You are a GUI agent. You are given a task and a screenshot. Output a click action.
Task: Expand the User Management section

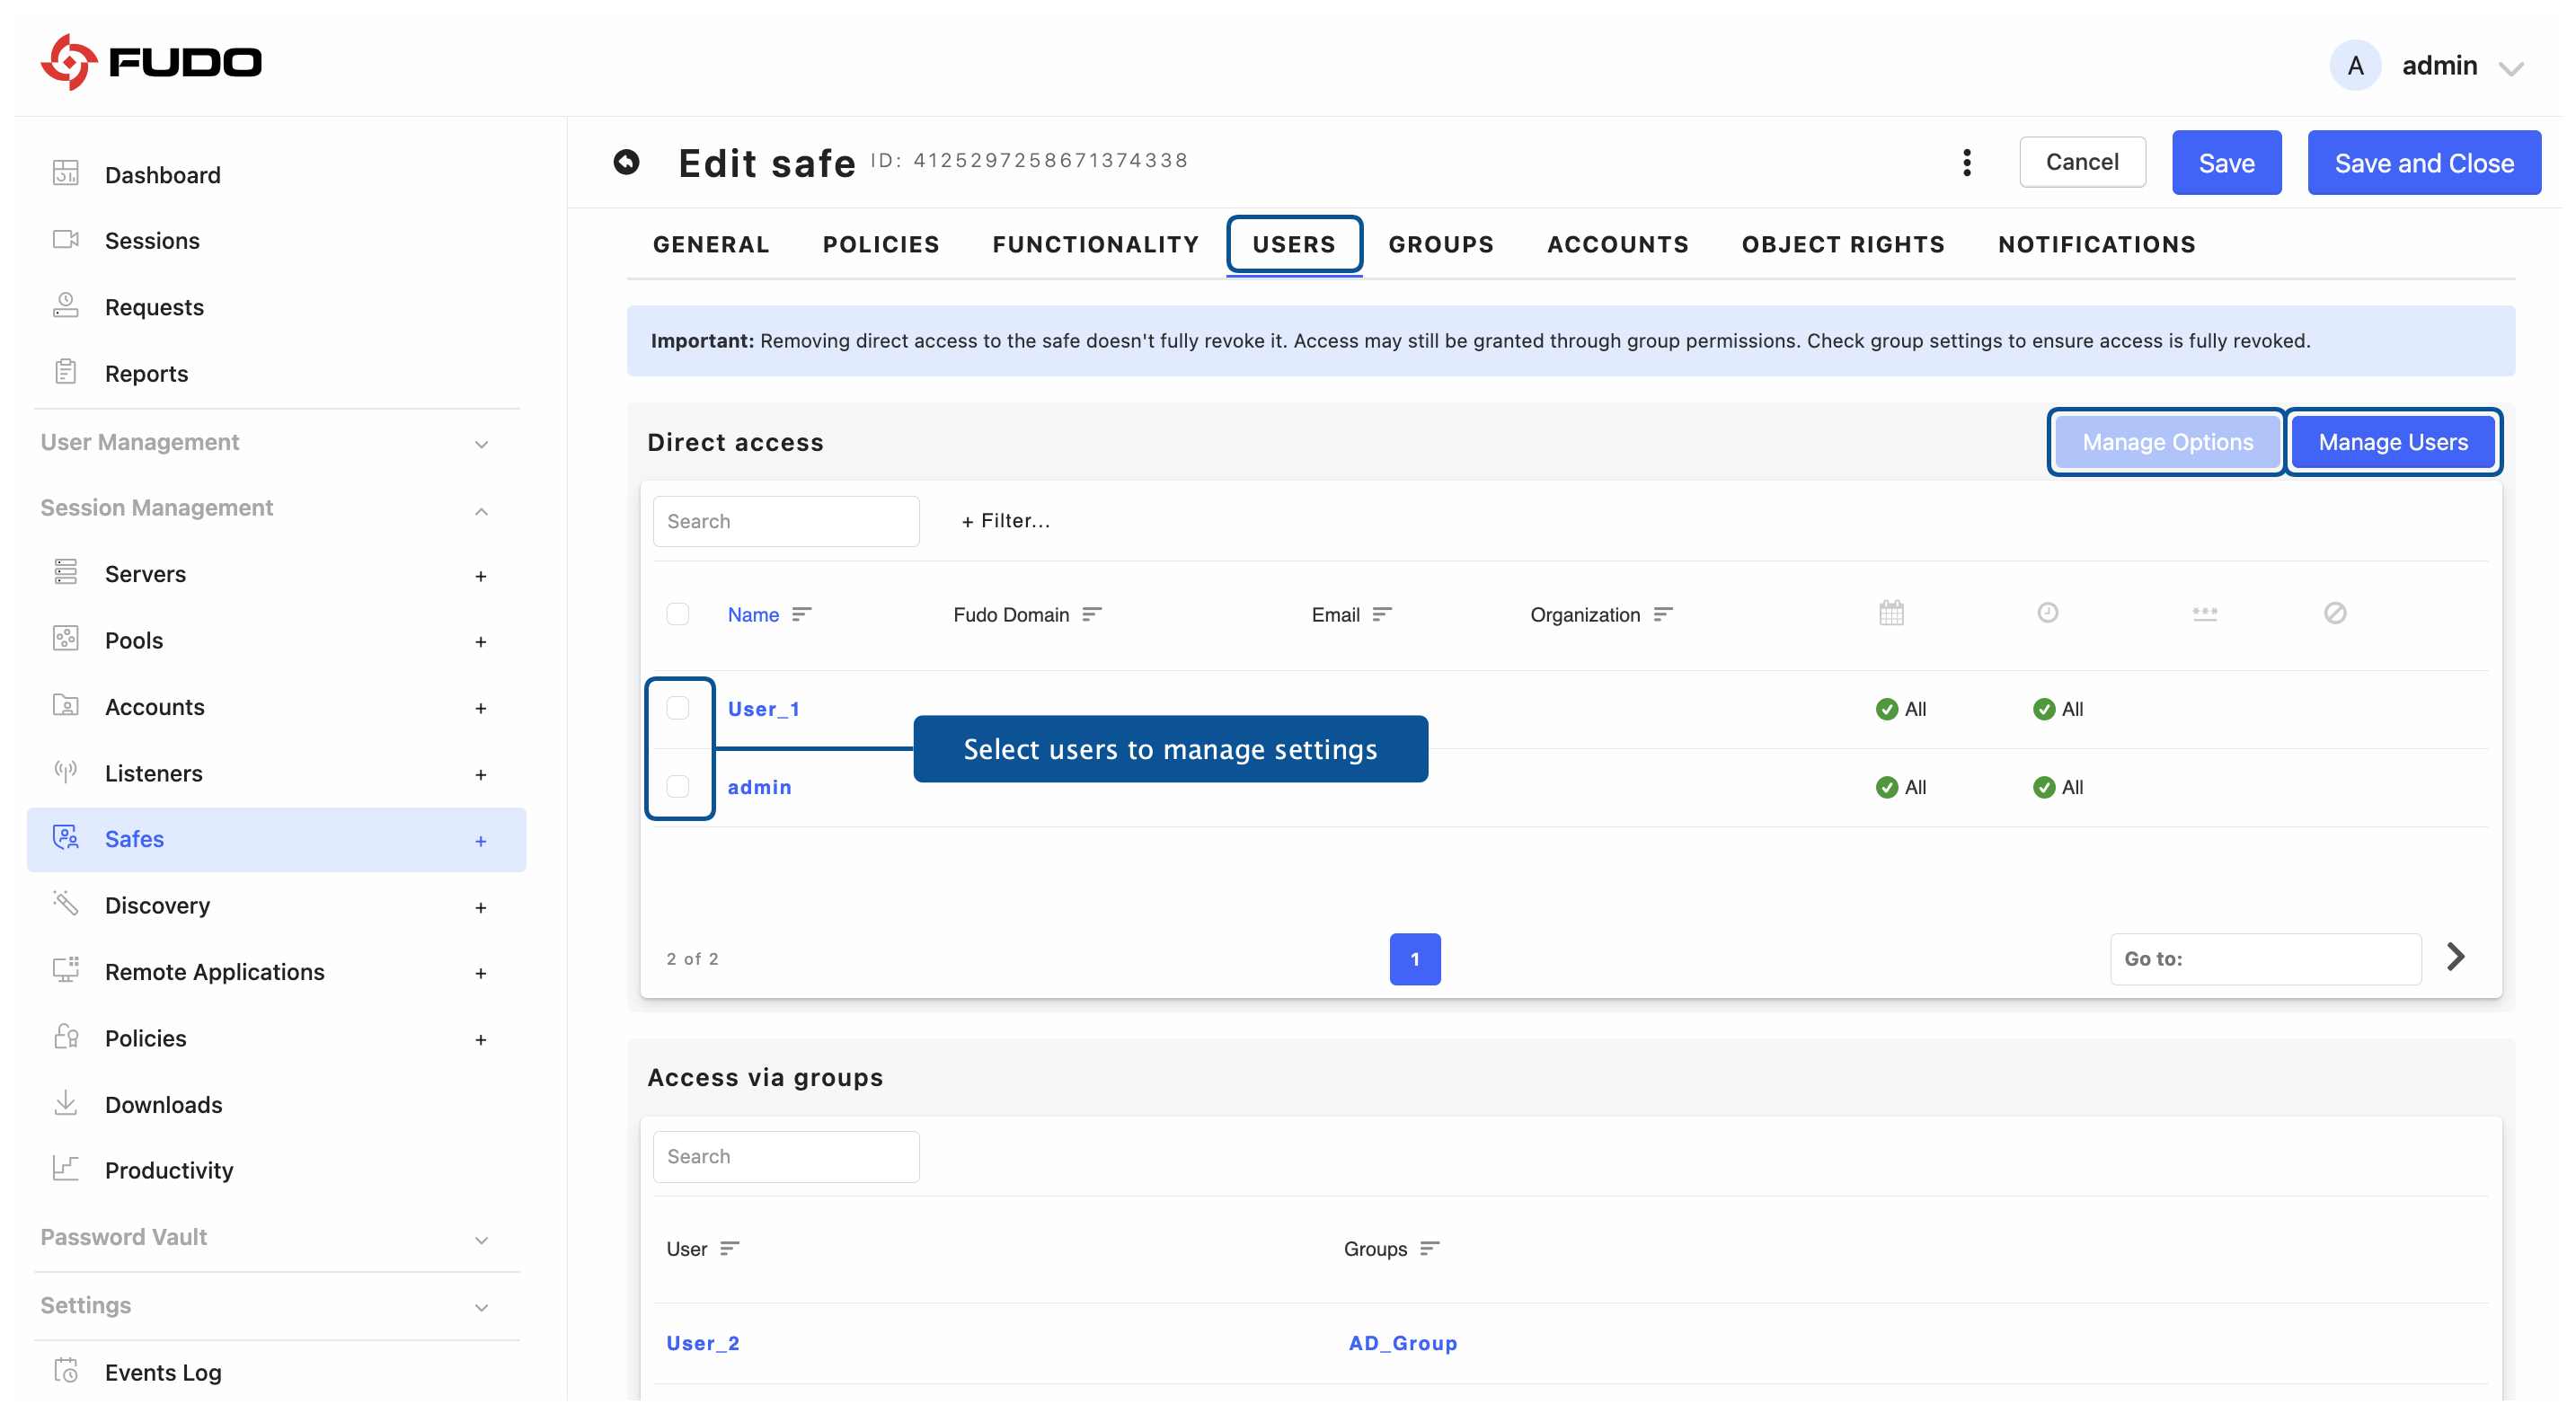pyautogui.click(x=481, y=443)
